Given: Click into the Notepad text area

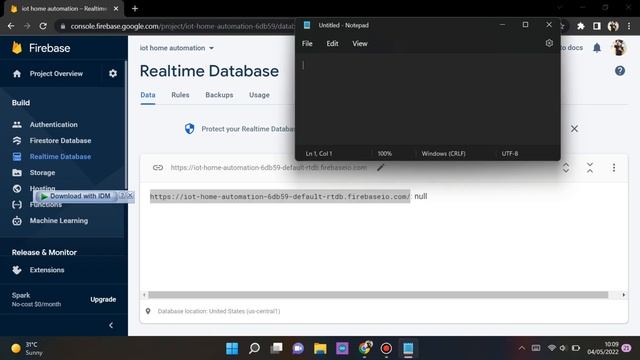Looking at the screenshot, I should coord(427,99).
